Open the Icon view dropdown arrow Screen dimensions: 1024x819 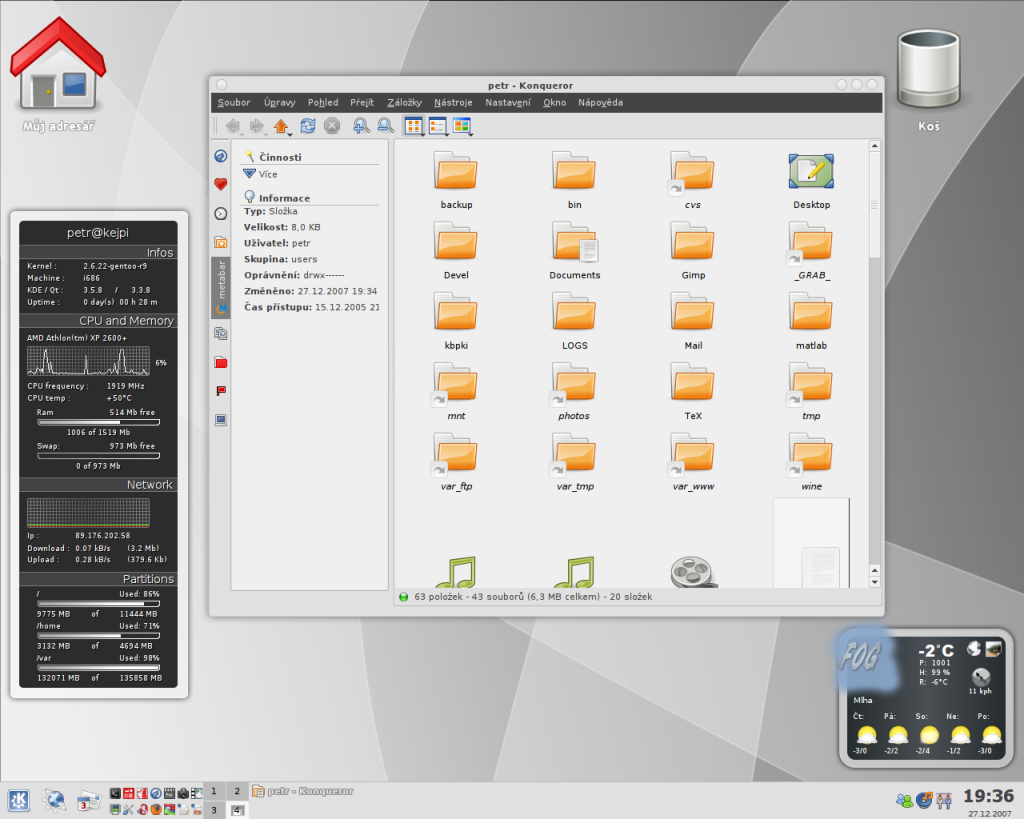pyautogui.click(x=423, y=134)
